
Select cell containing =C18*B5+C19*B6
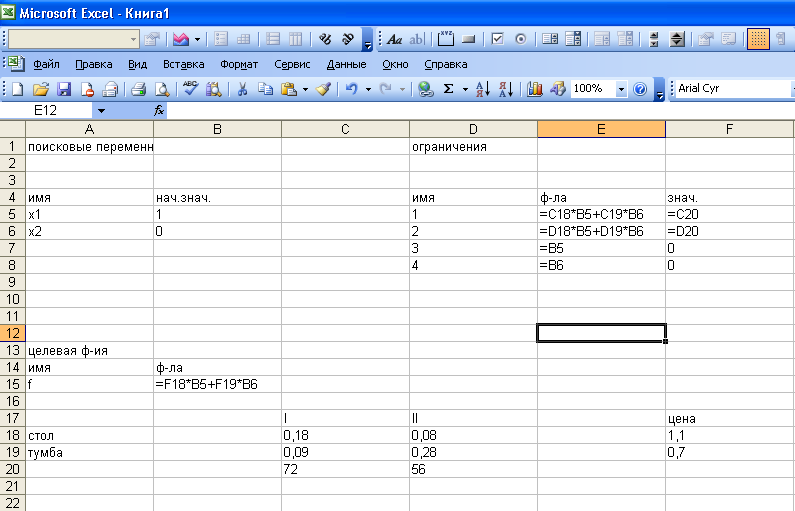tap(601, 214)
